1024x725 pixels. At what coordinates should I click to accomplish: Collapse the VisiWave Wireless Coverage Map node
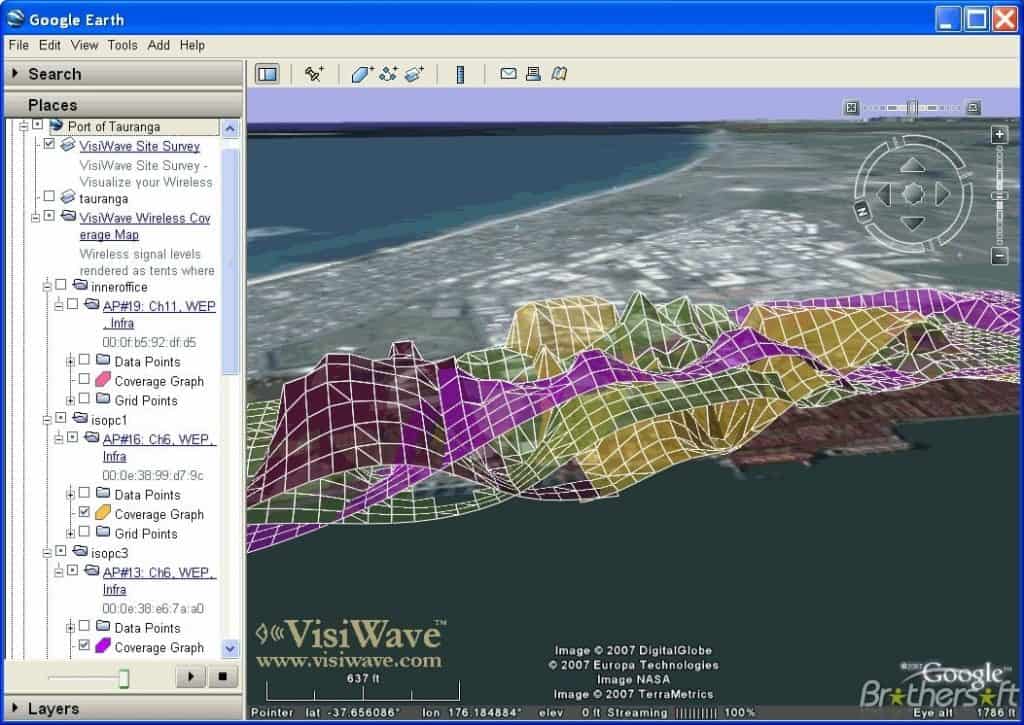pos(35,217)
